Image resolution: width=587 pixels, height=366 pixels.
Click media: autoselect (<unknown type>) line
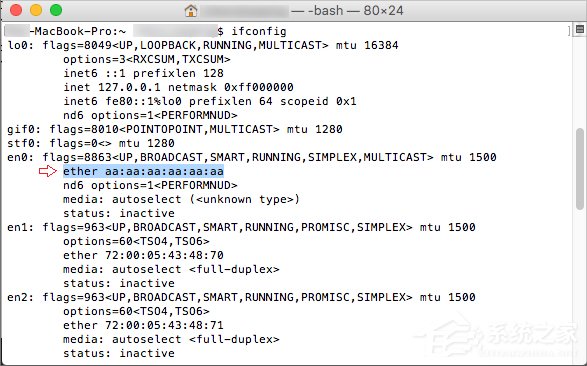pyautogui.click(x=182, y=199)
